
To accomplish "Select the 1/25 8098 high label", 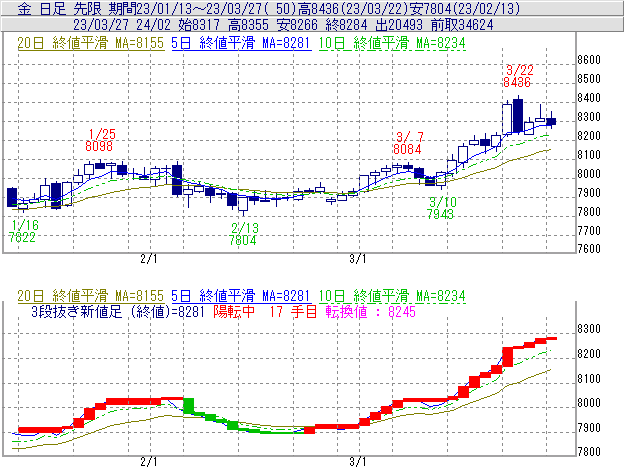I will tap(100, 140).
